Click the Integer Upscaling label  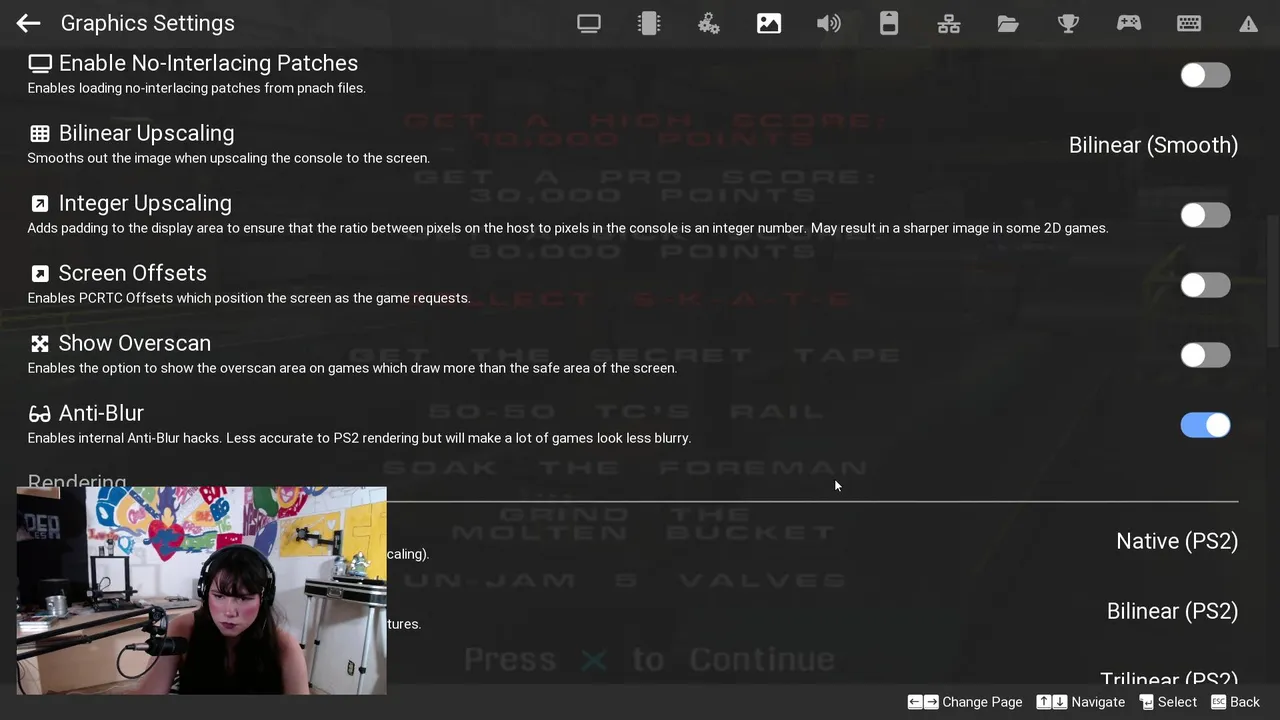[x=145, y=203]
